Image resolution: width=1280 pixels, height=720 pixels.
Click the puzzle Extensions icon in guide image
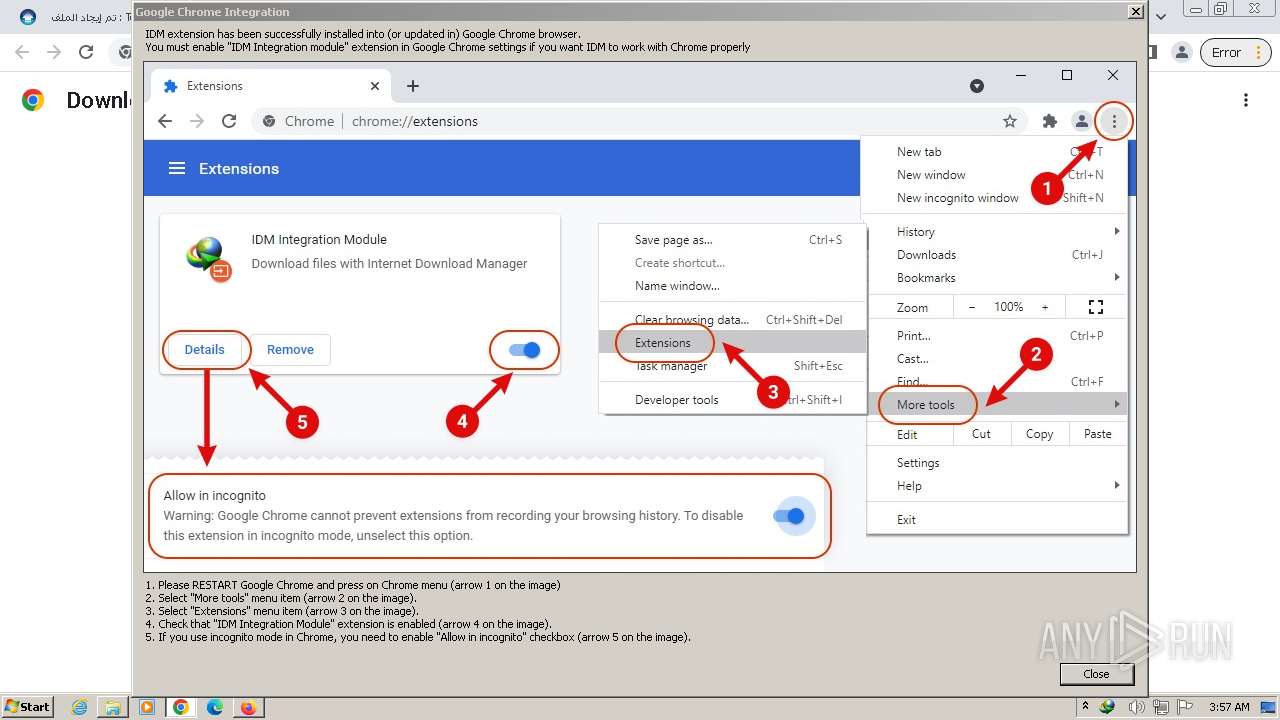point(1049,121)
